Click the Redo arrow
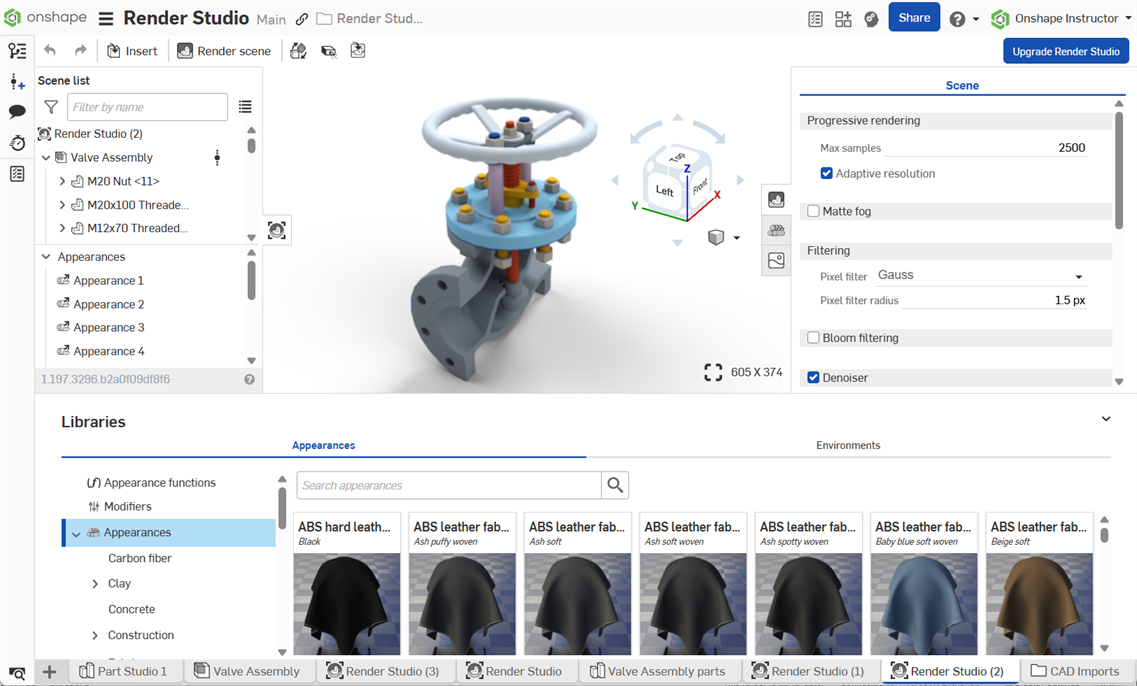This screenshot has height=686, width=1137. click(x=80, y=51)
